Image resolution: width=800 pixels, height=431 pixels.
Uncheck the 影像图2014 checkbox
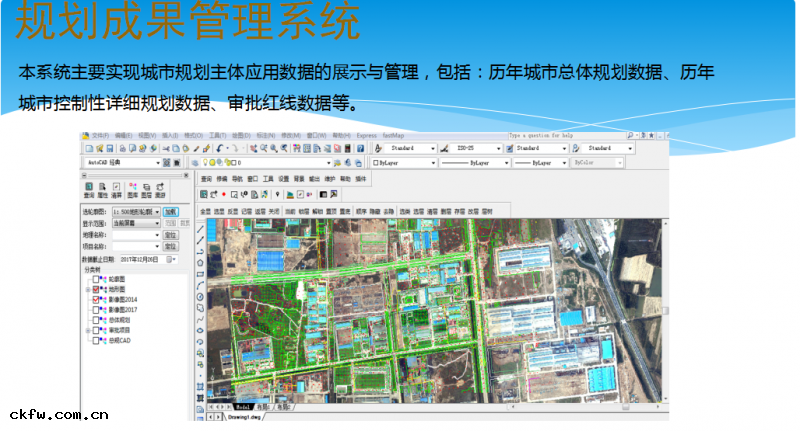click(97, 300)
